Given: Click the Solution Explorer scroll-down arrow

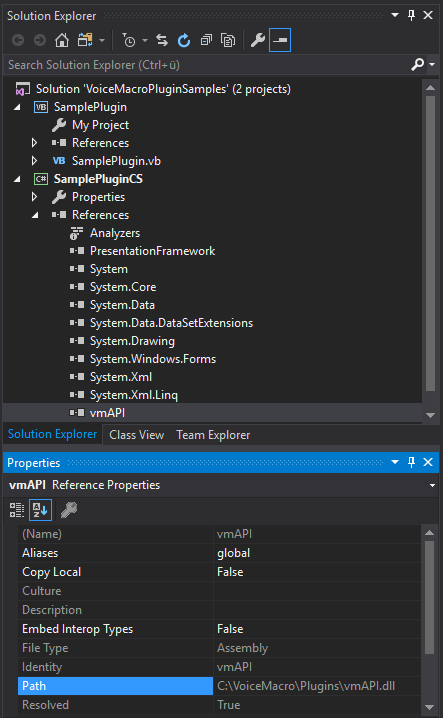Looking at the screenshot, I should (x=430, y=415).
